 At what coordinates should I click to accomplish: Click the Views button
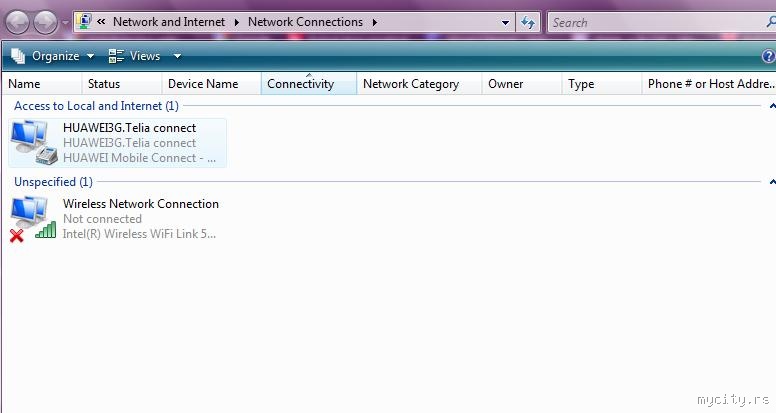135,56
